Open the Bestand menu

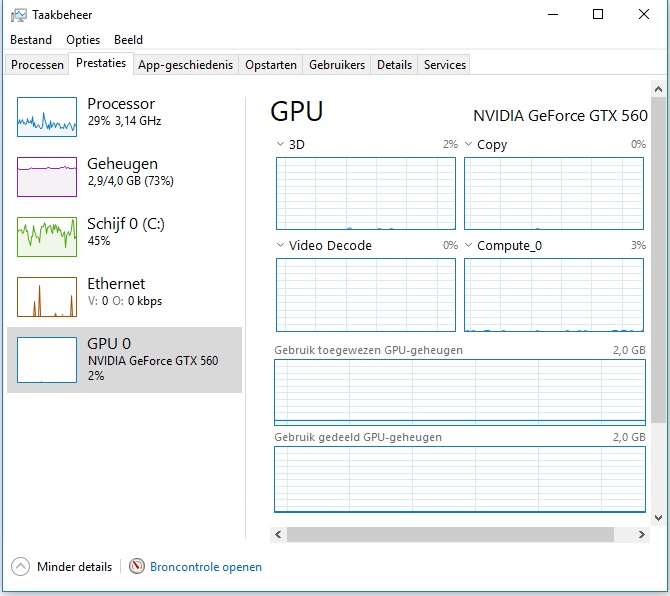pyautogui.click(x=31, y=40)
